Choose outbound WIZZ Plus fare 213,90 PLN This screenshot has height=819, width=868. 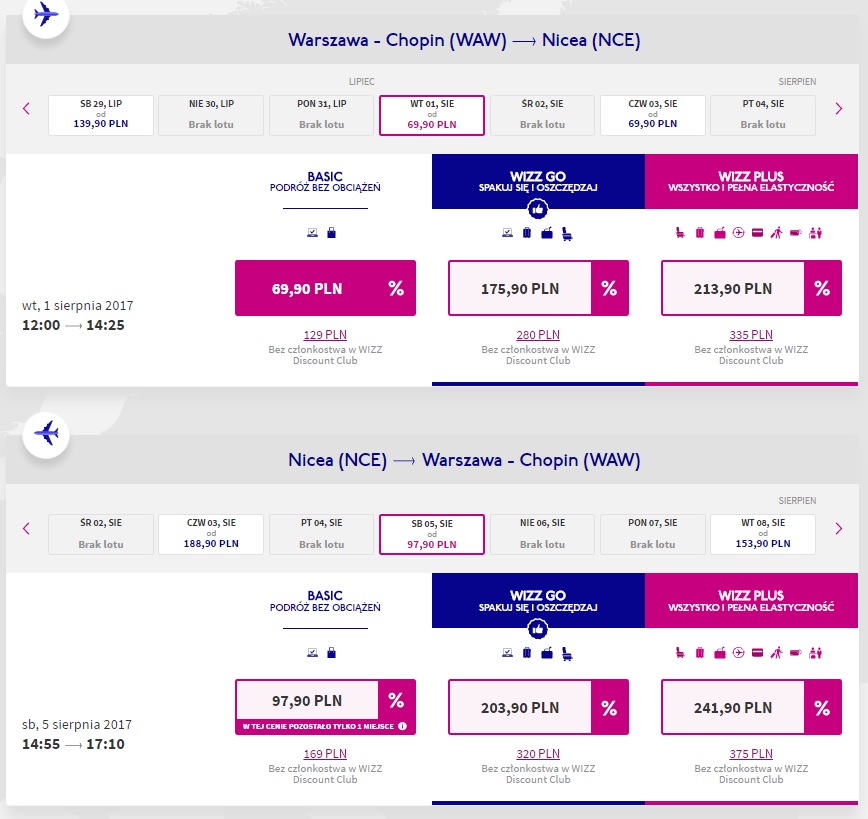point(751,288)
